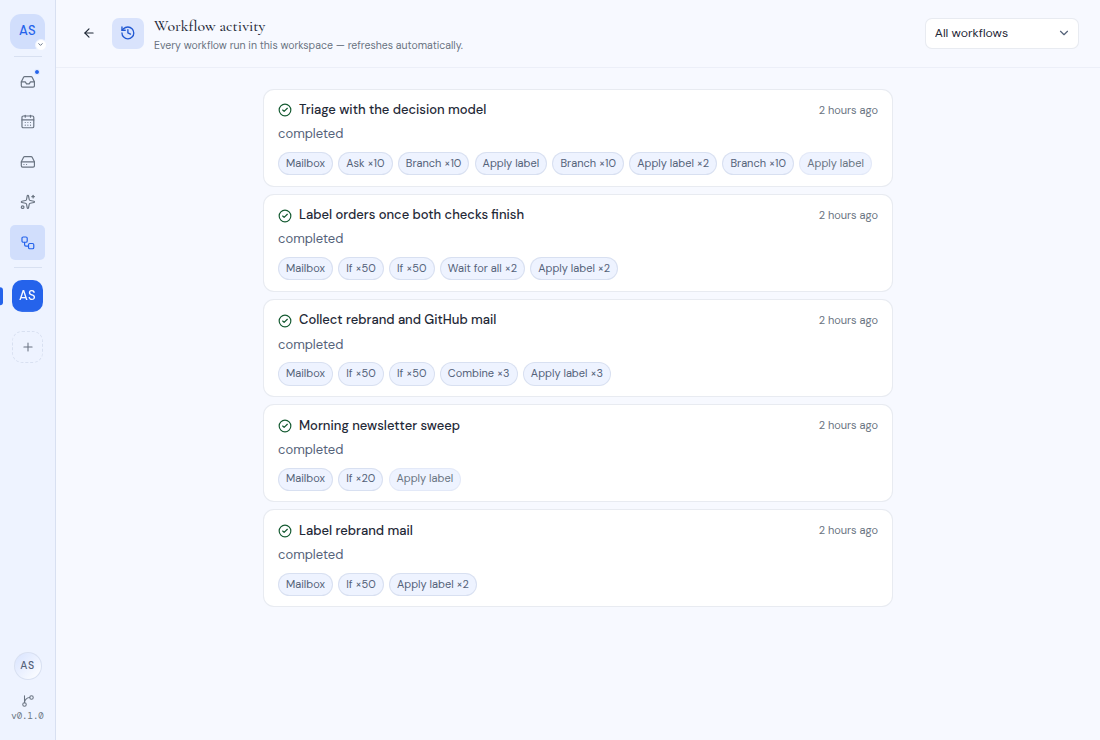Open the AS user profile avatar at bottom
This screenshot has height=740, width=1100.
click(27, 666)
